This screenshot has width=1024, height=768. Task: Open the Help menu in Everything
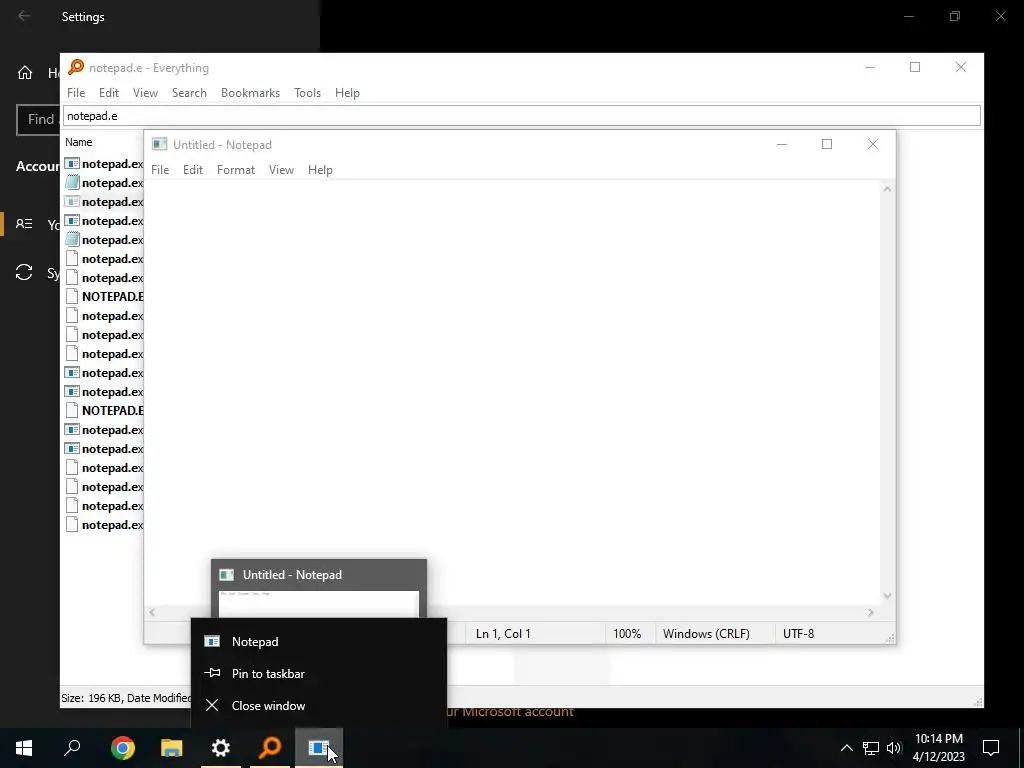pos(347,93)
